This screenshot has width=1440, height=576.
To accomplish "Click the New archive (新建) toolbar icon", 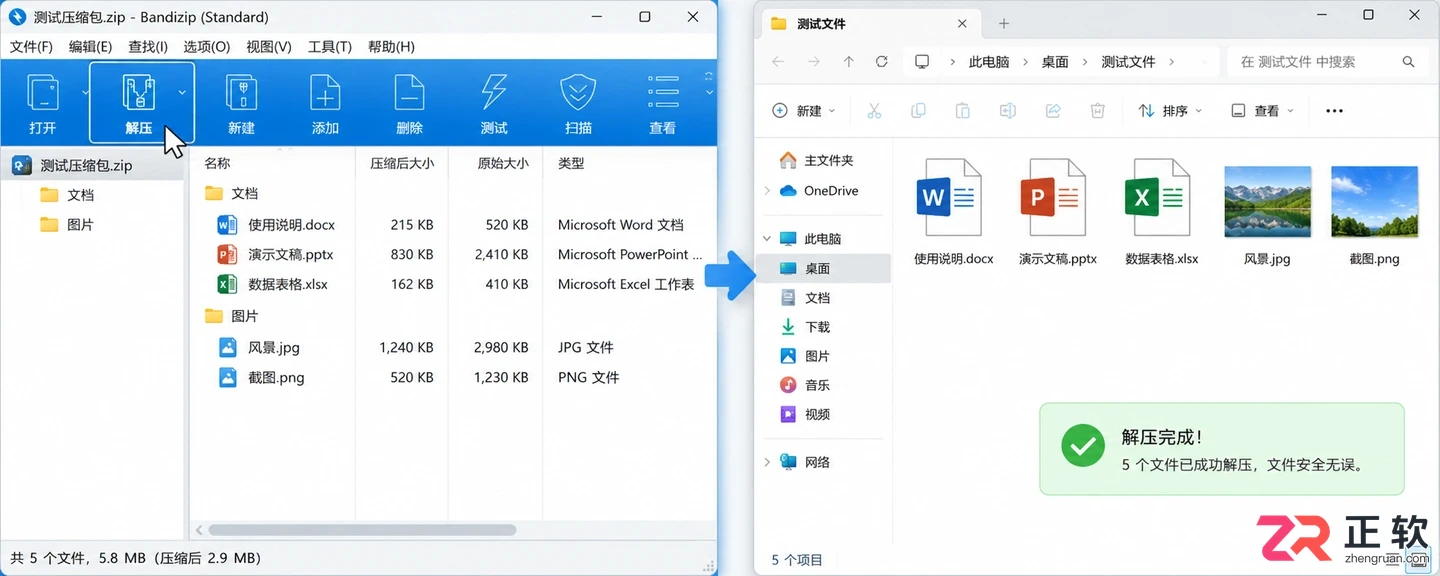I will click(x=241, y=93).
